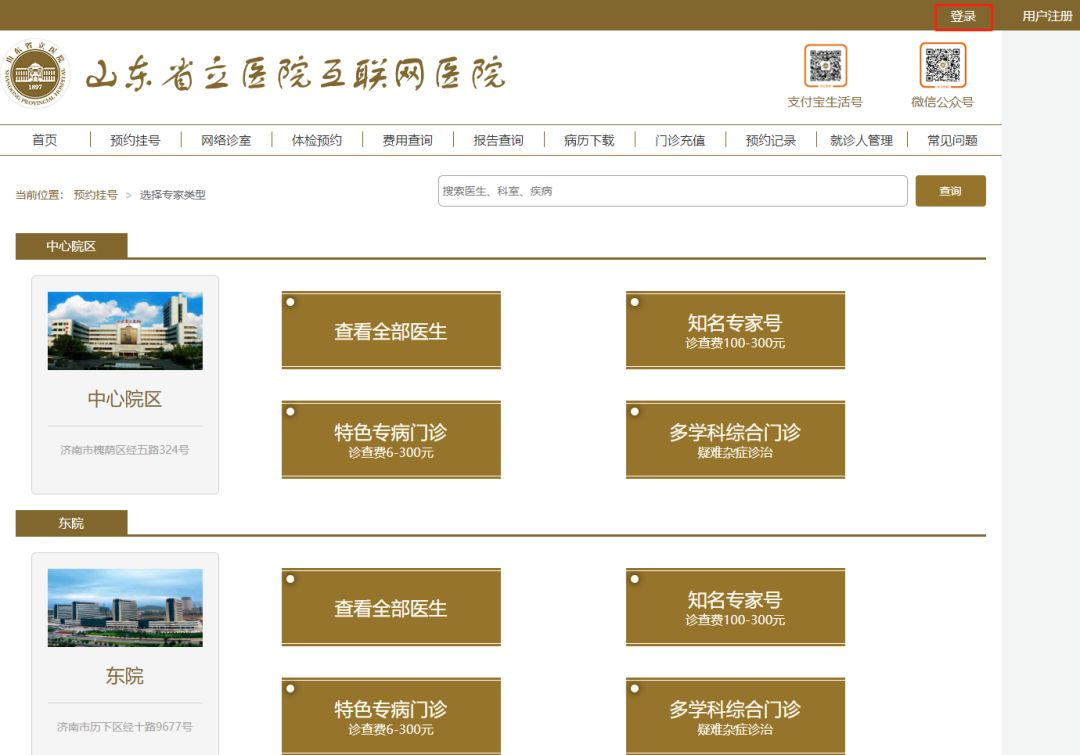
Task: Click the WeChat official account QR code
Action: click(x=942, y=66)
